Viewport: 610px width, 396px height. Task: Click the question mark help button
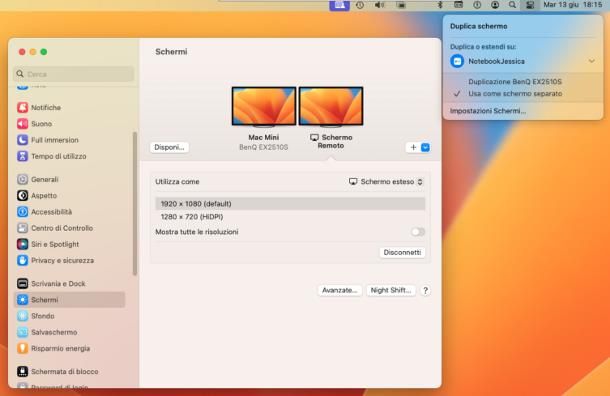426,291
